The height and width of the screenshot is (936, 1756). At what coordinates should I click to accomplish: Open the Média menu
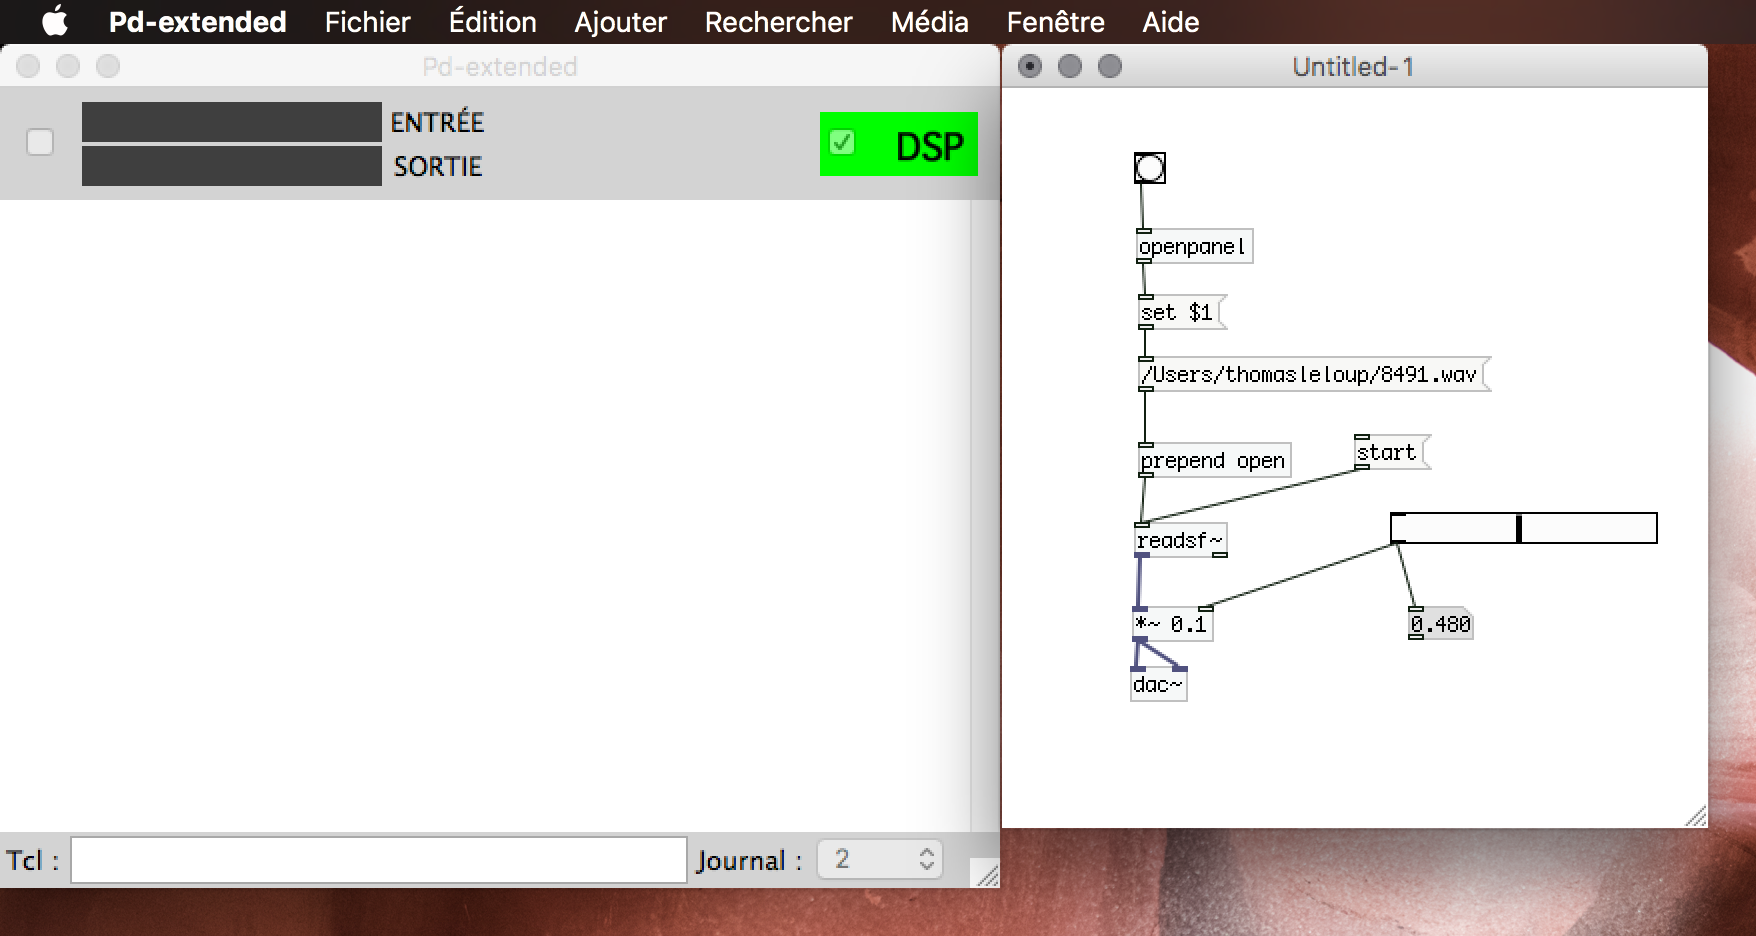[x=929, y=22]
